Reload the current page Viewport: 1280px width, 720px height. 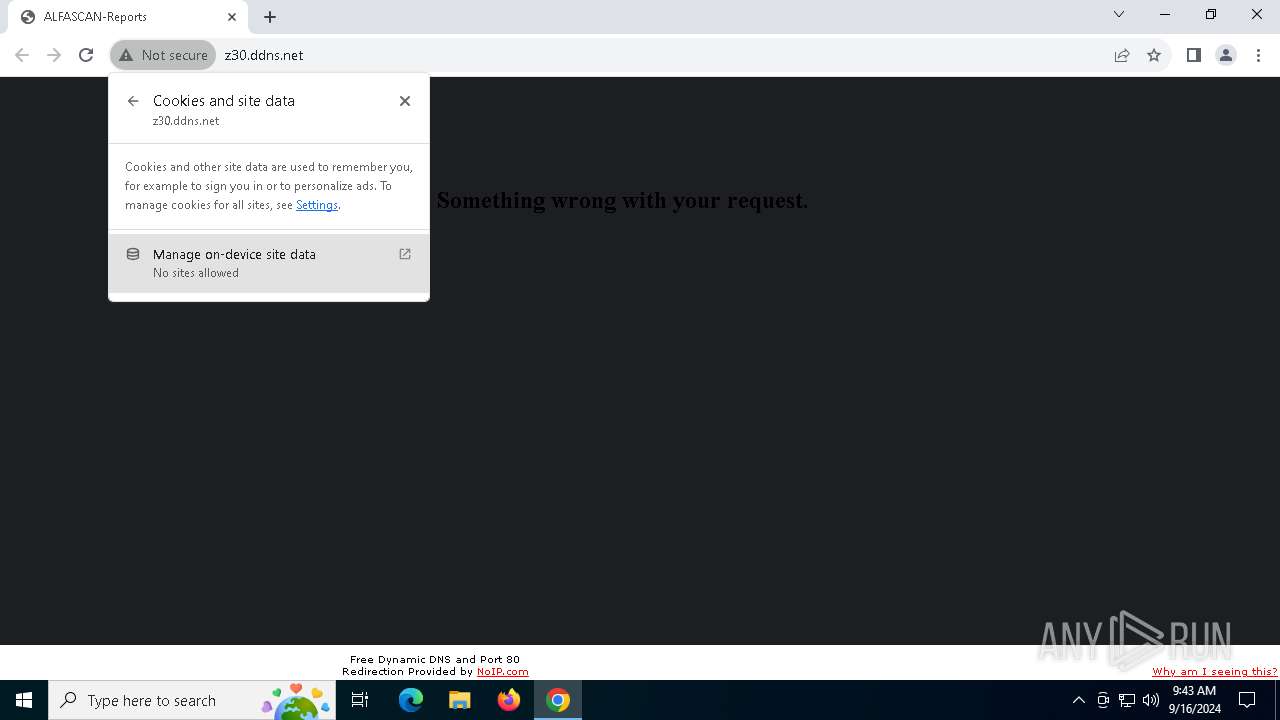pos(86,55)
